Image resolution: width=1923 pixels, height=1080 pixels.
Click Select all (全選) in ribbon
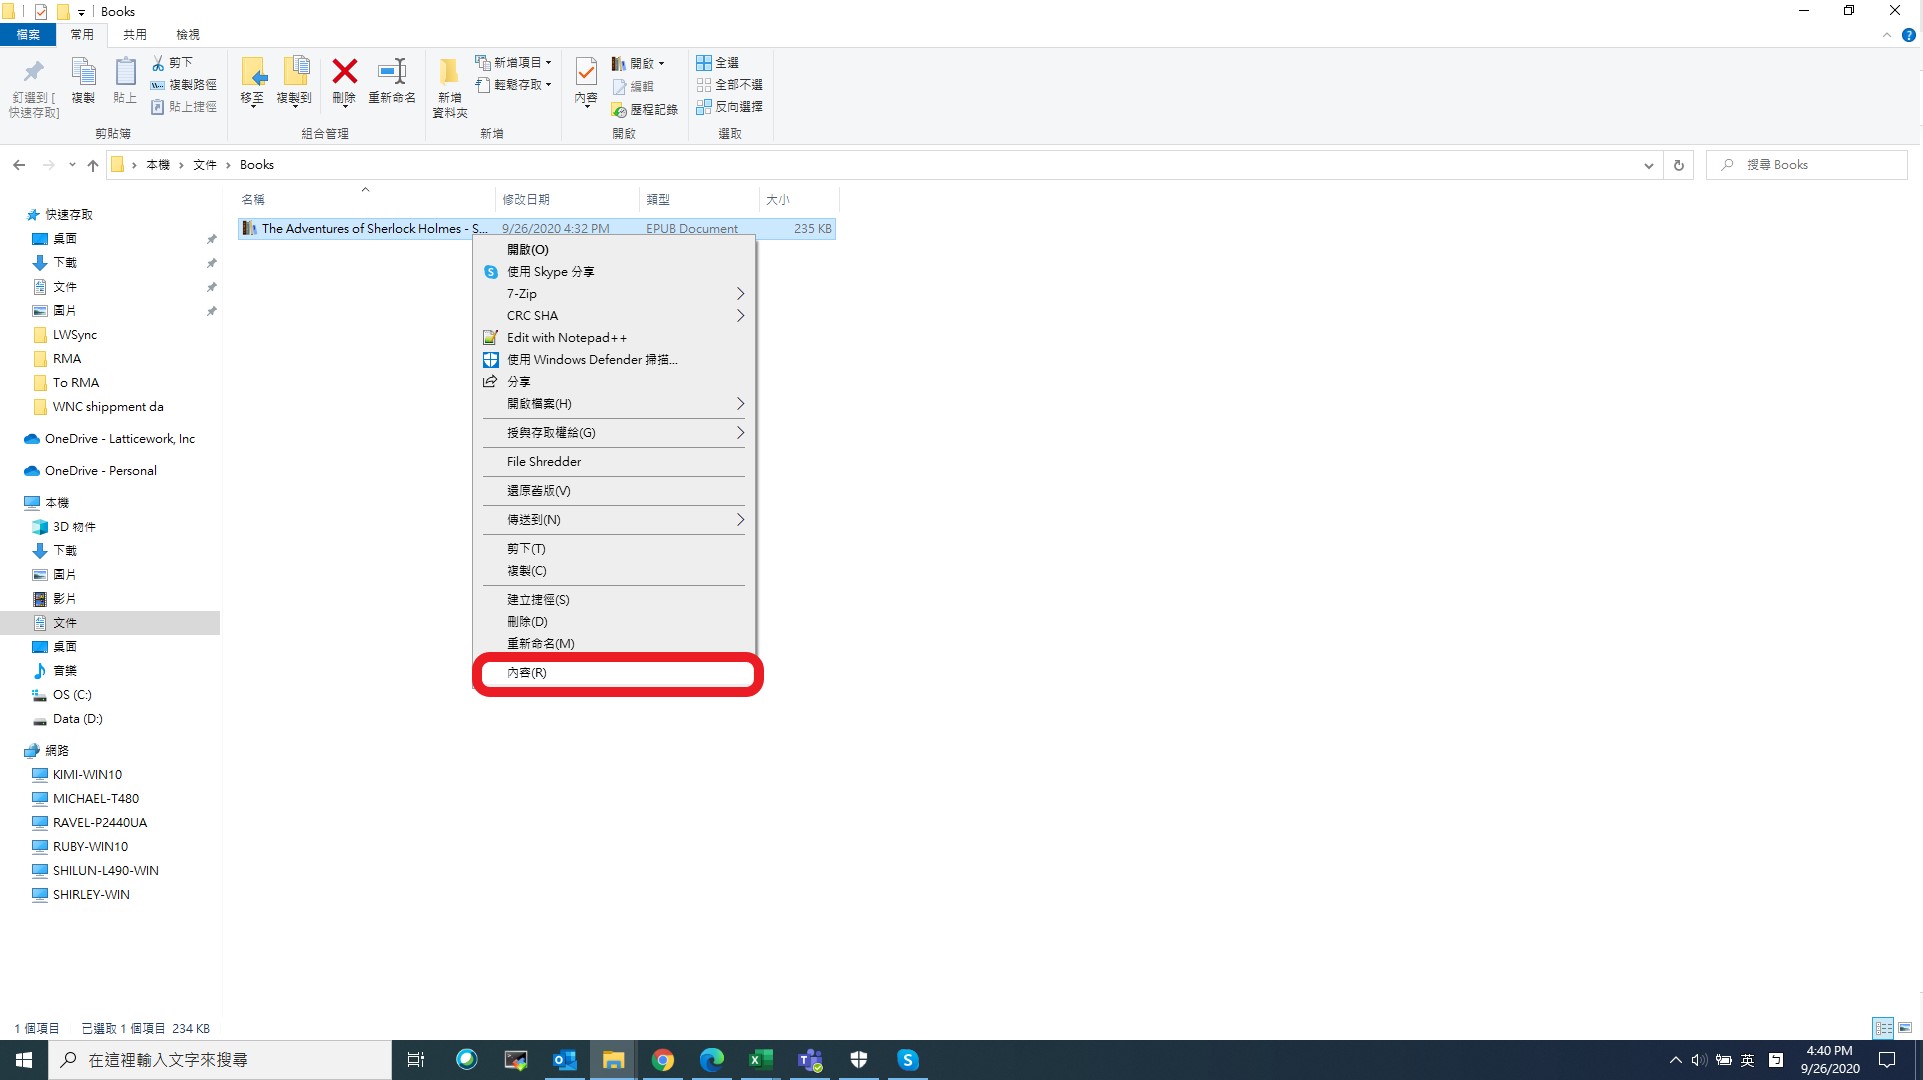(x=717, y=62)
